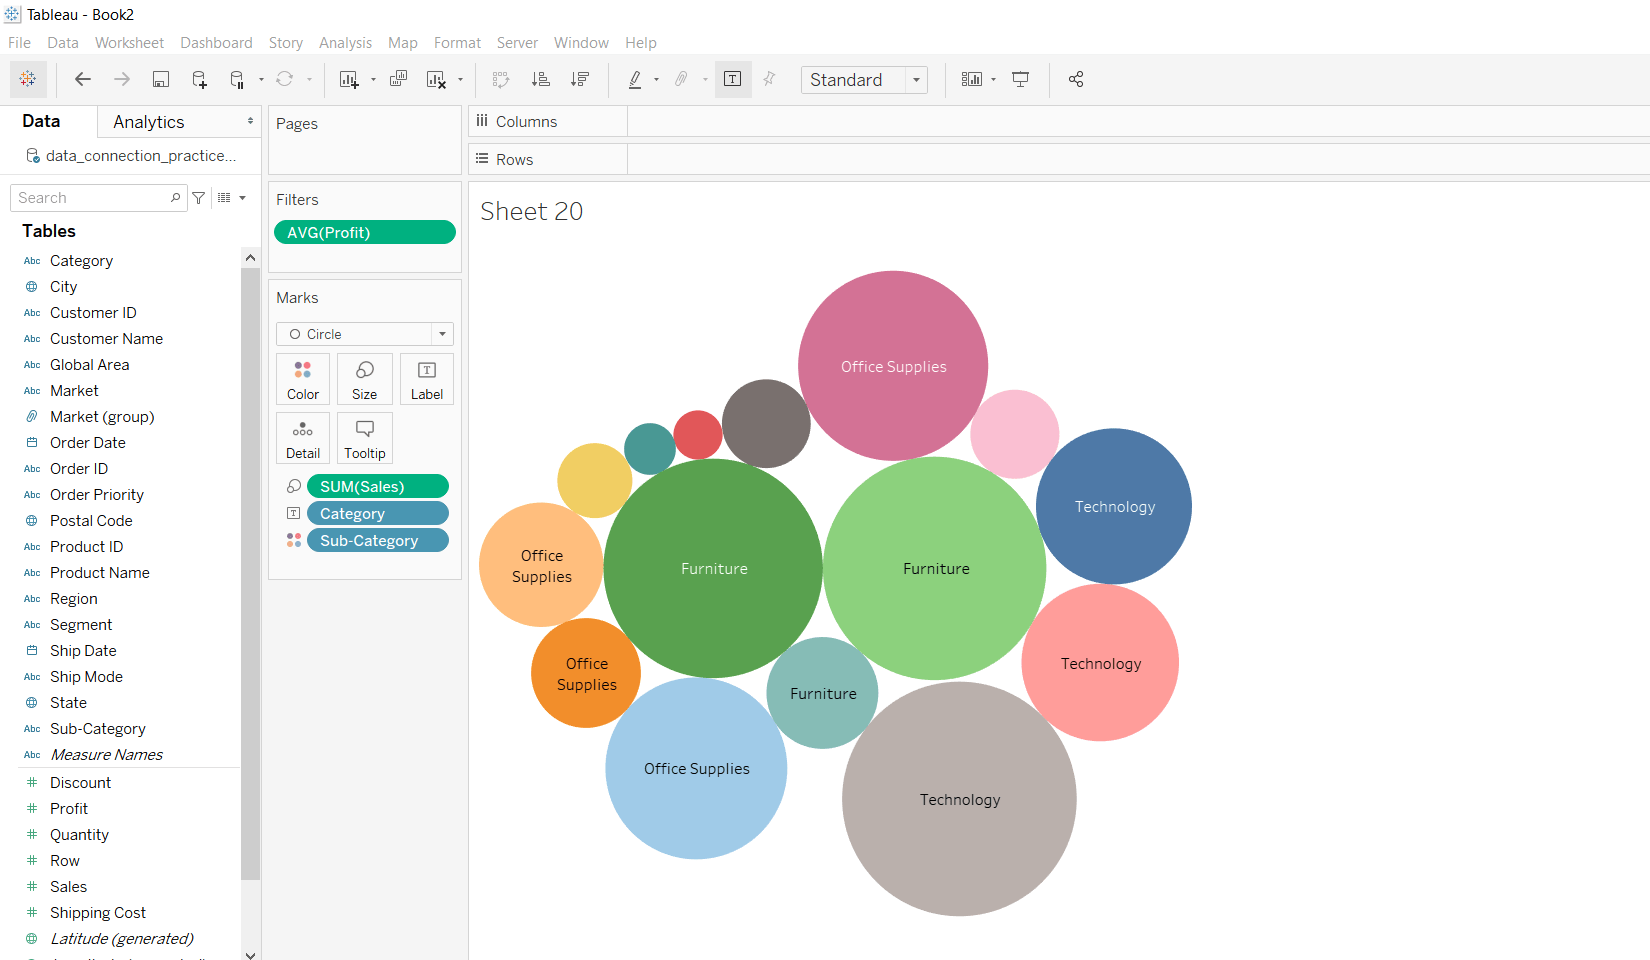
Task: Click the Run Update refresh icon
Action: [x=285, y=79]
